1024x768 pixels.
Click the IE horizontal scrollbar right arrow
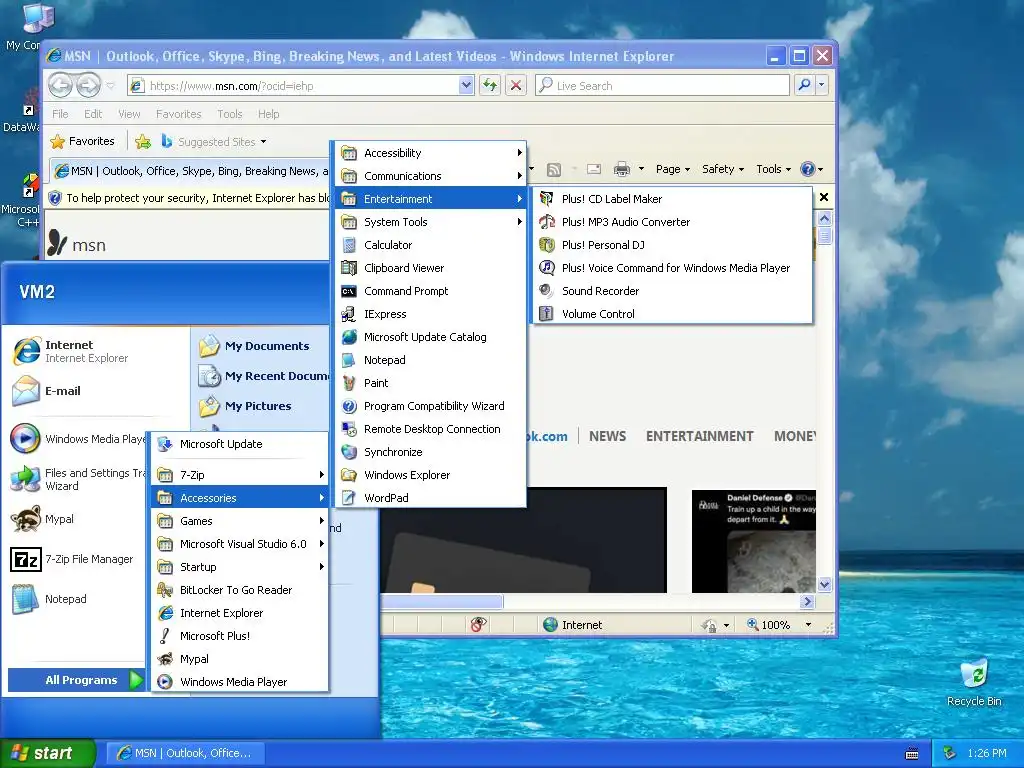808,601
